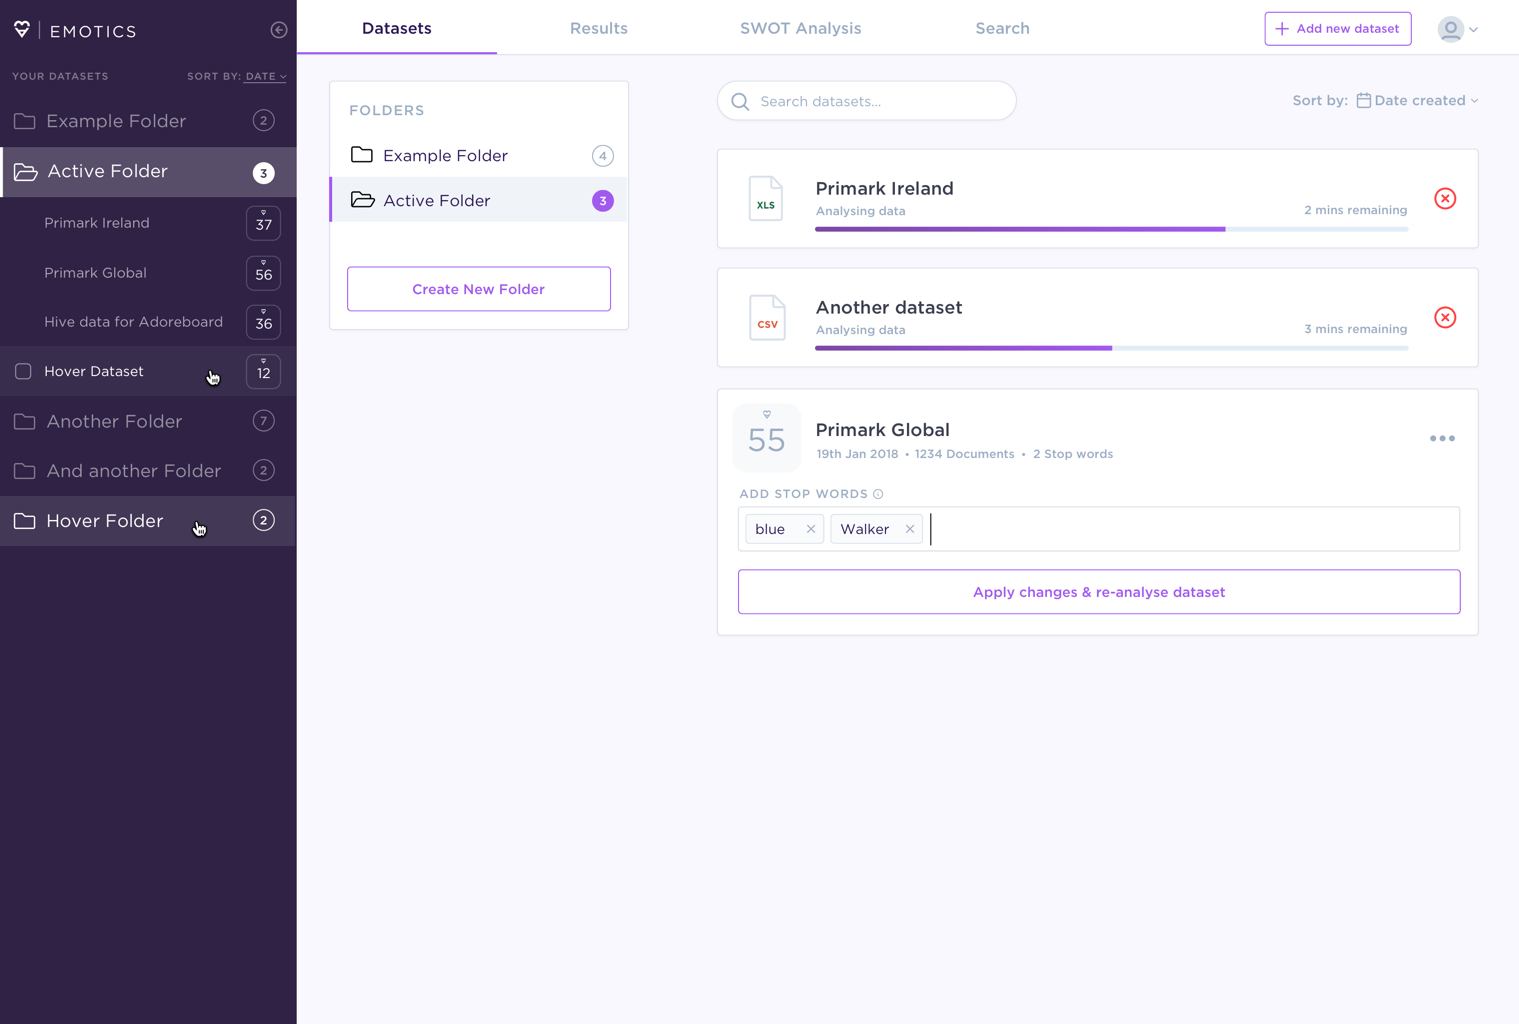Click the Hive data score badge 36
The height and width of the screenshot is (1024, 1519).
tap(264, 322)
